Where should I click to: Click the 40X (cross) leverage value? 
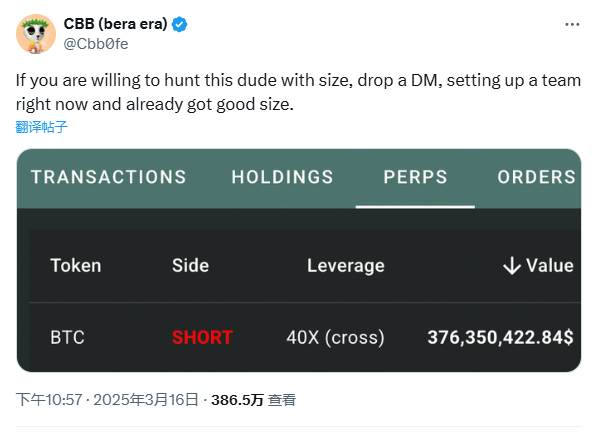(335, 338)
